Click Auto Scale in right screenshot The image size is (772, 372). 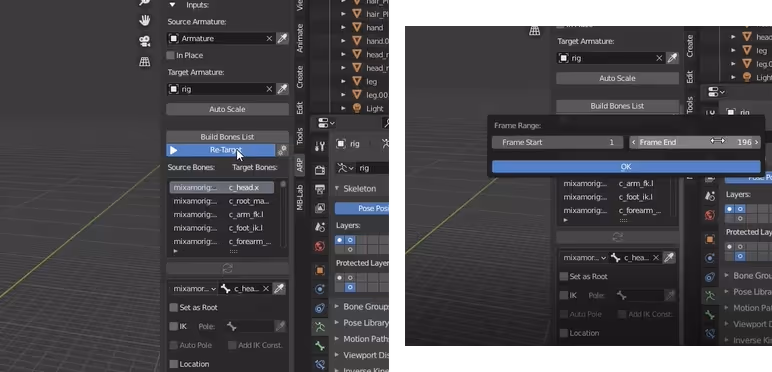617,78
